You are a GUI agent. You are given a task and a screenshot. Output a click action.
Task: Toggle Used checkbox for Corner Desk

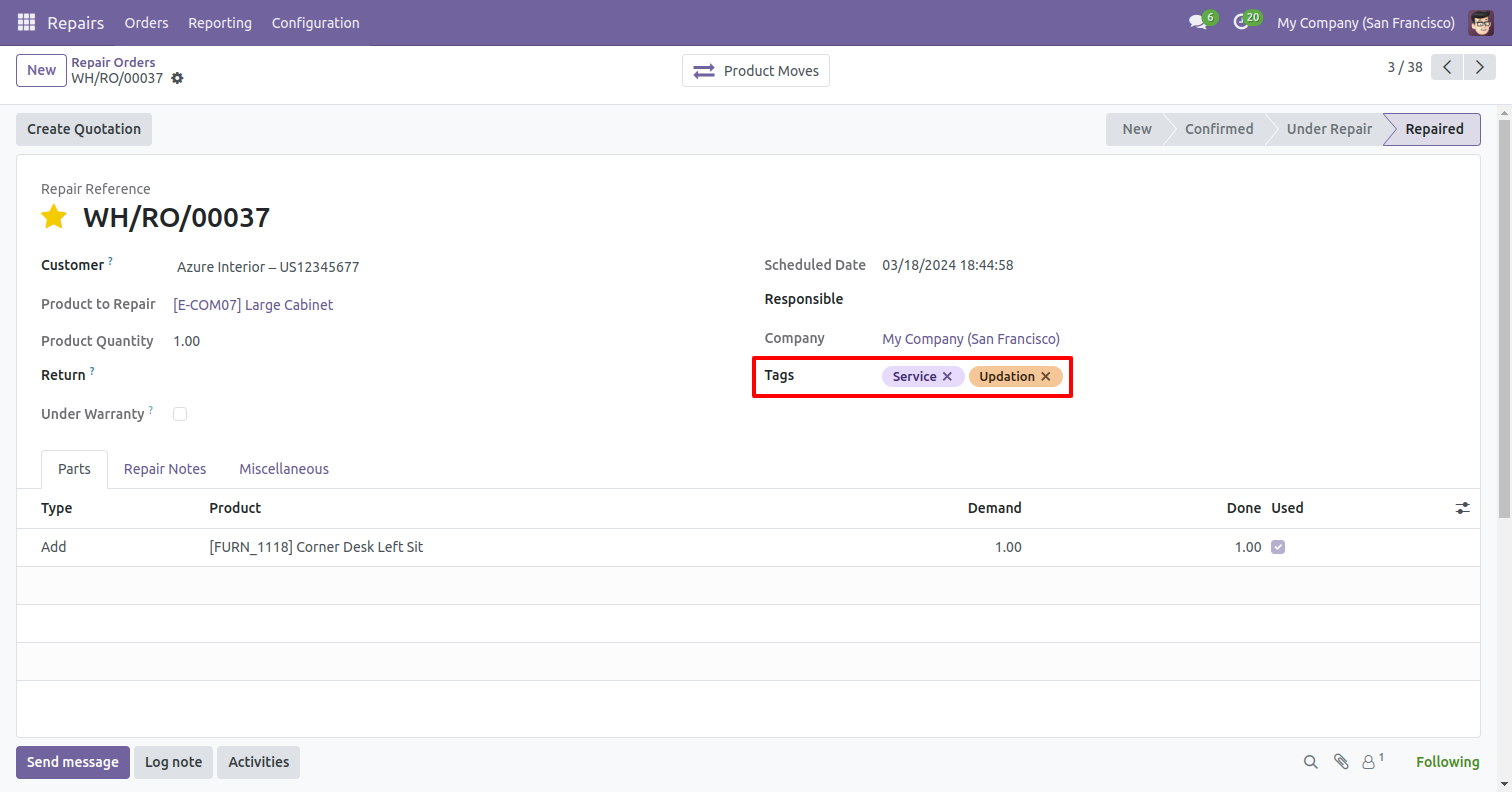coord(1278,547)
